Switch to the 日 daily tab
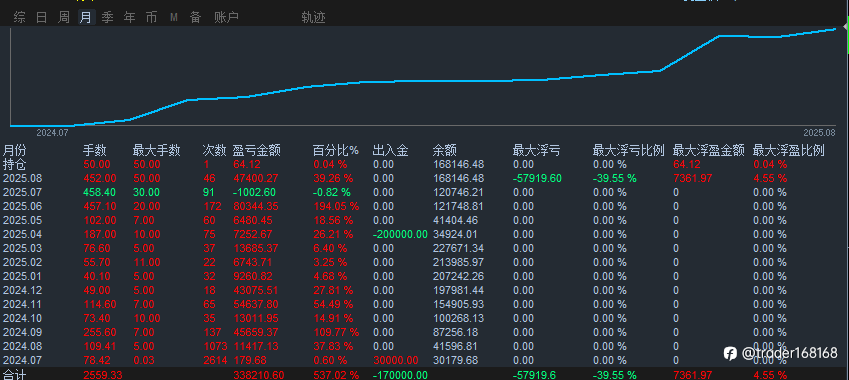849x380 pixels. [42, 17]
